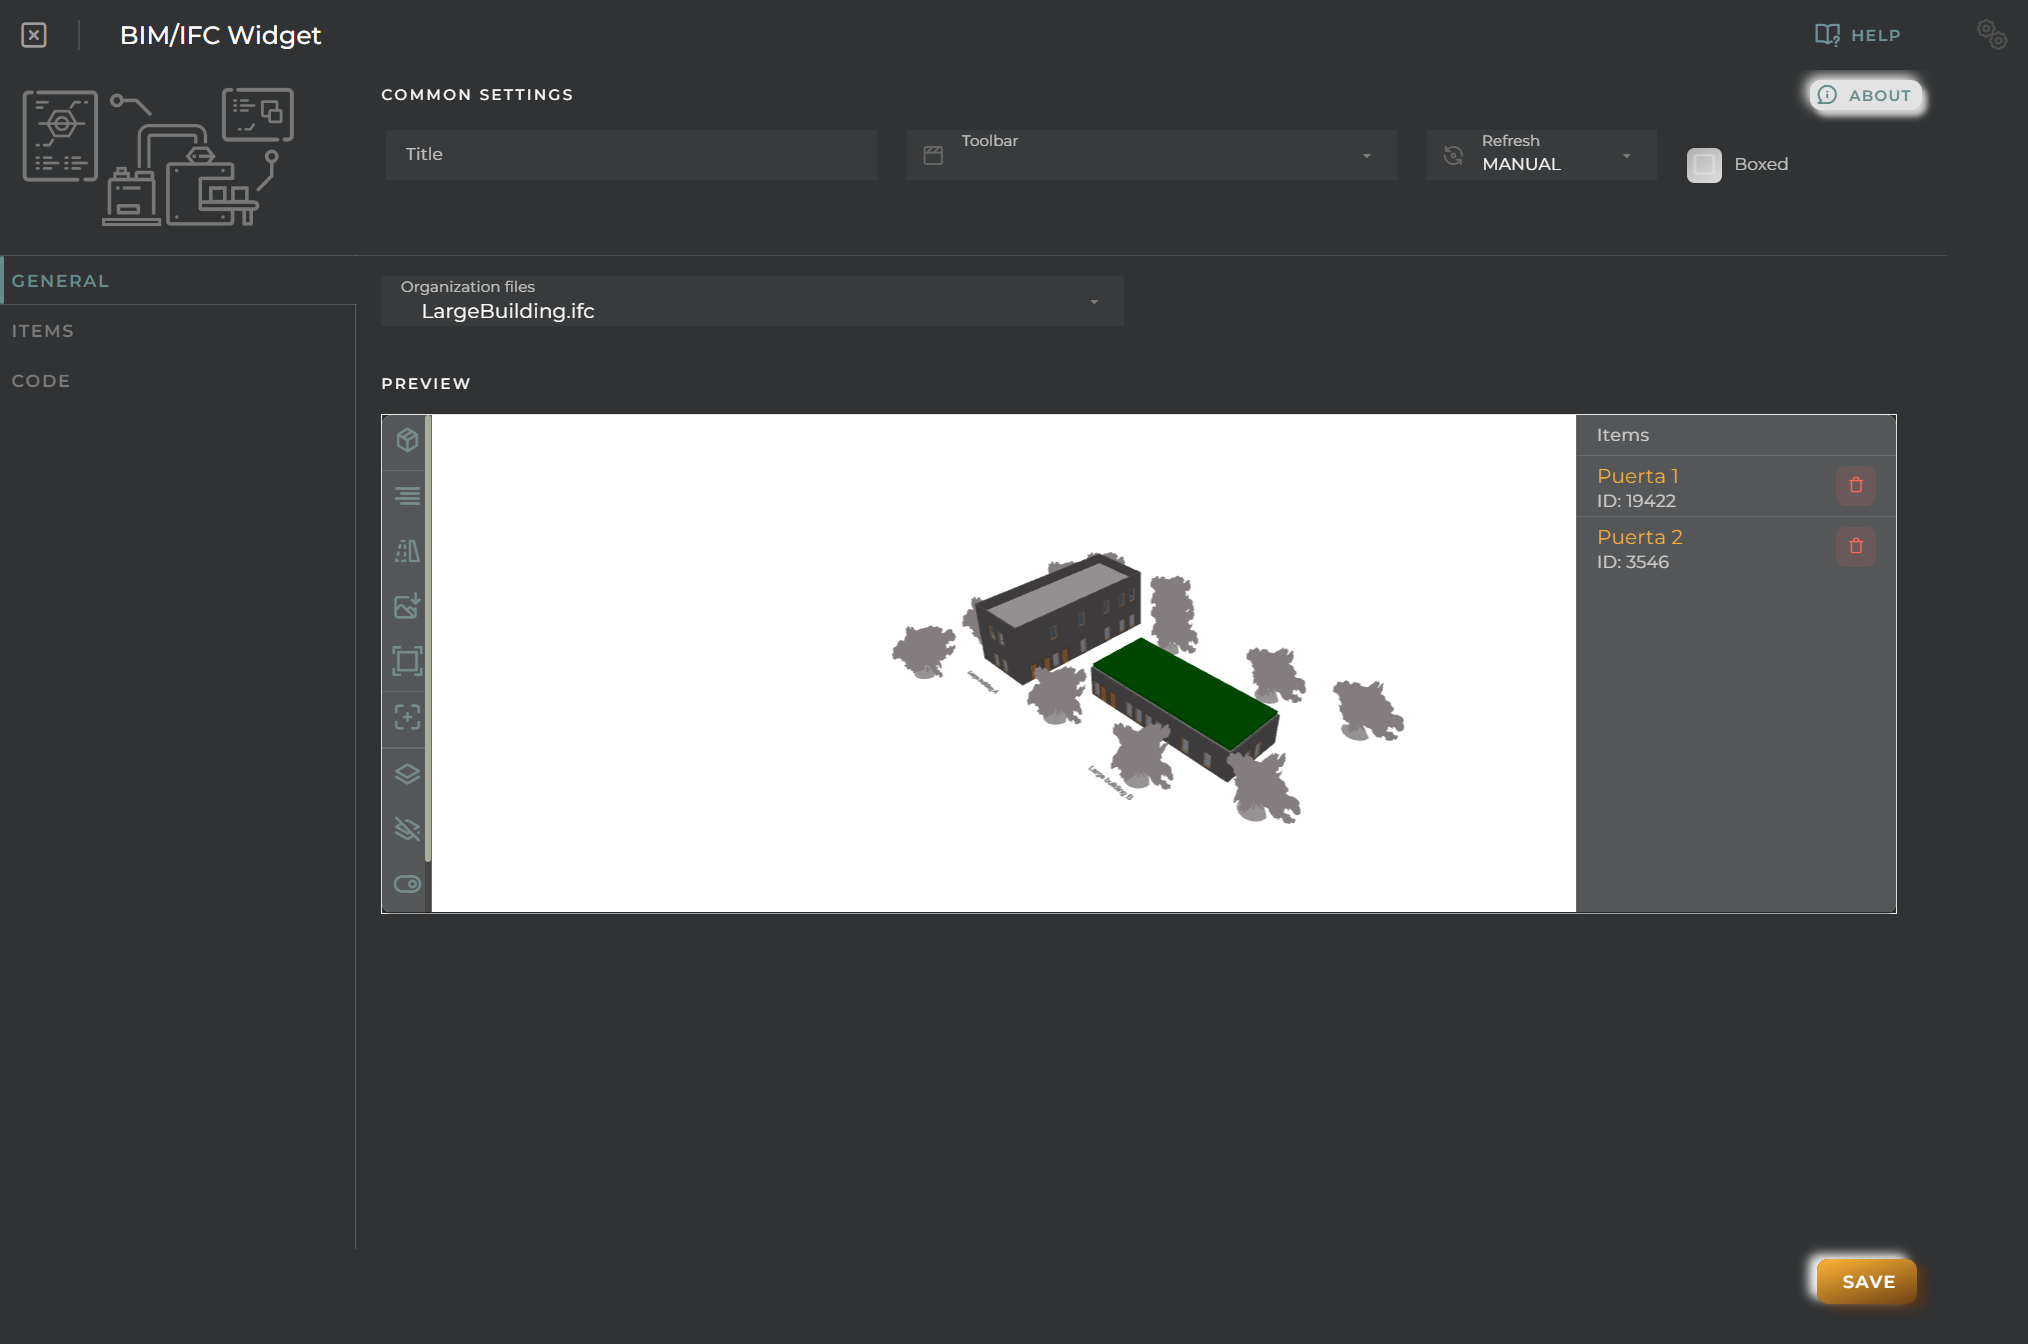Click the Title input field
The image size is (2028, 1344).
click(x=628, y=154)
